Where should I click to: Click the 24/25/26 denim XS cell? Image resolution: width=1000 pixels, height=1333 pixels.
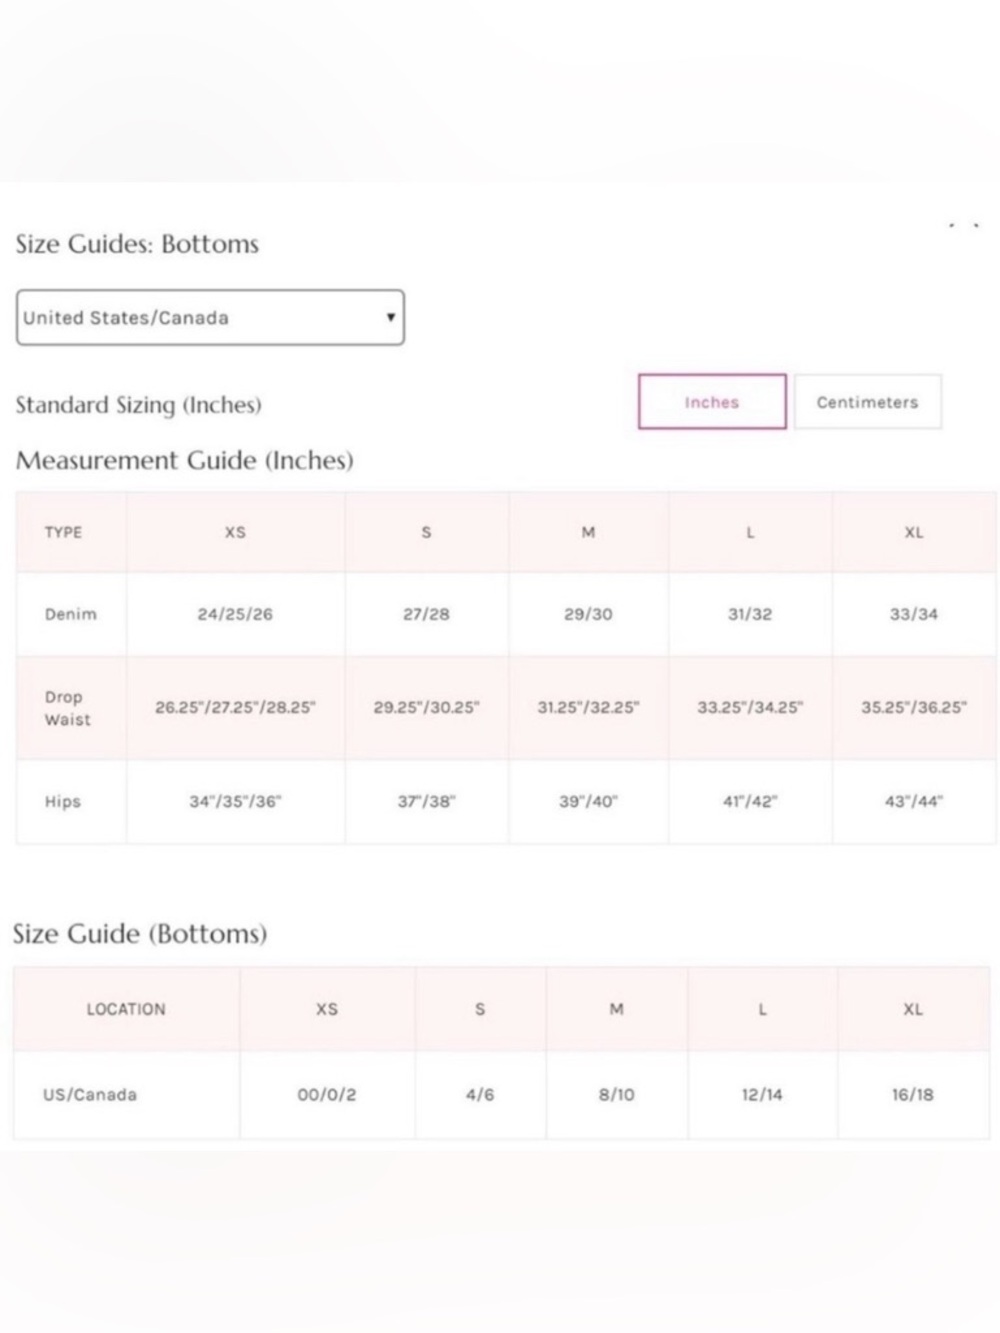235,614
